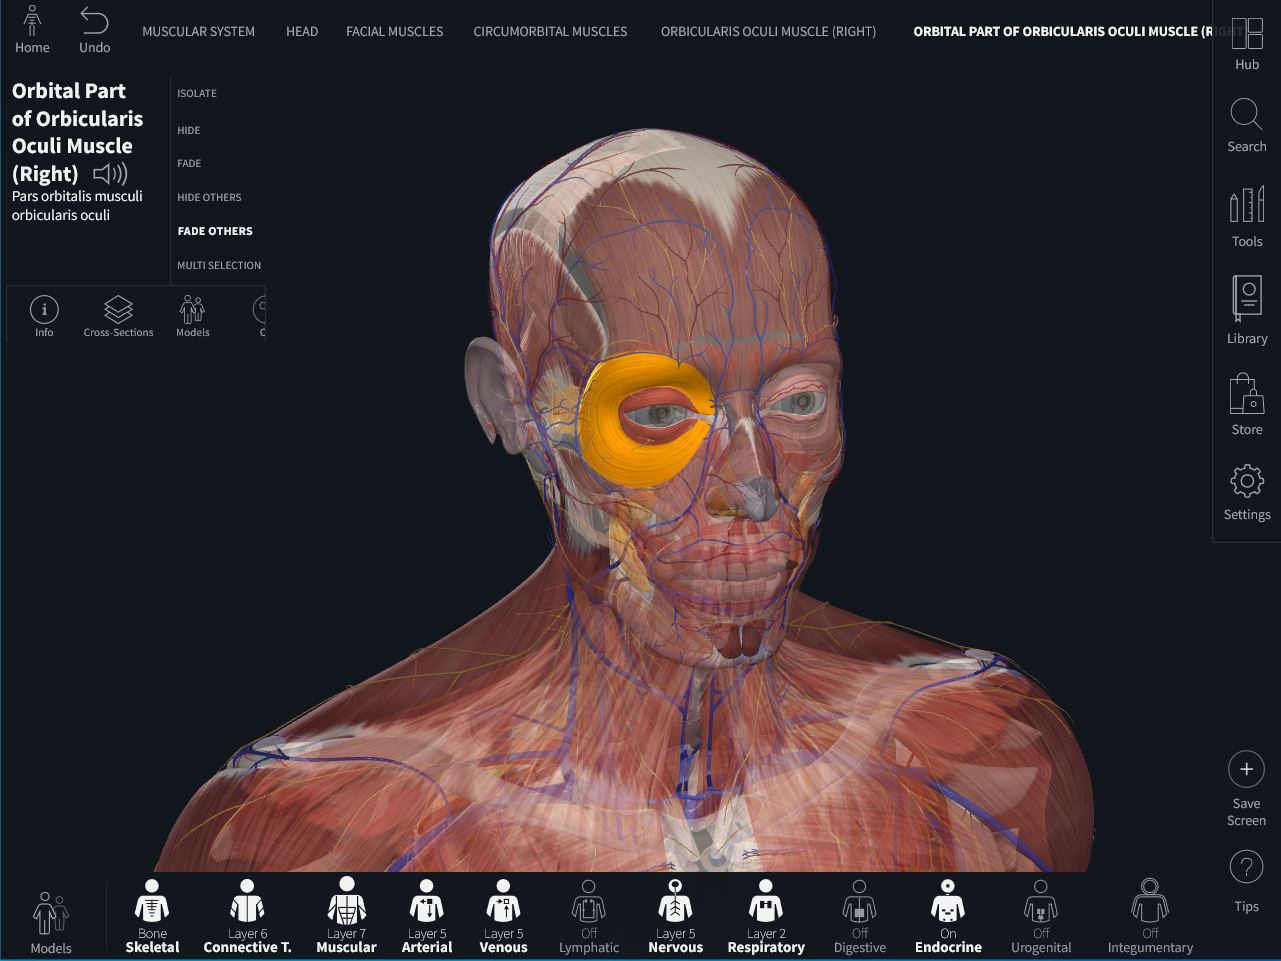Toggle the Nervous system layer

(675, 916)
